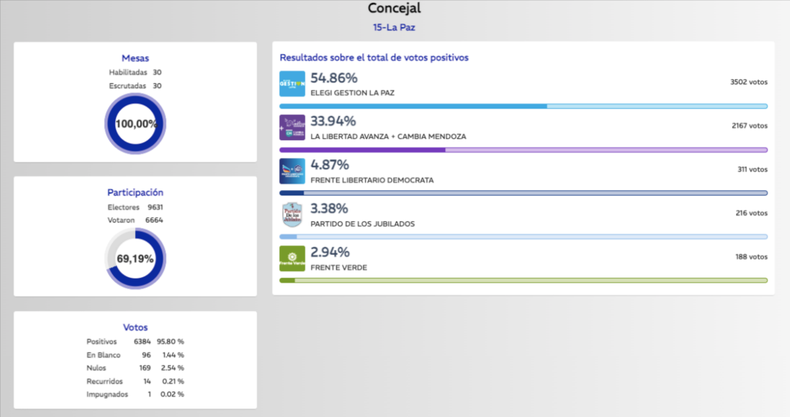This screenshot has width=790, height=417.
Task: Click the 3502 votos count
Action: pos(748,82)
